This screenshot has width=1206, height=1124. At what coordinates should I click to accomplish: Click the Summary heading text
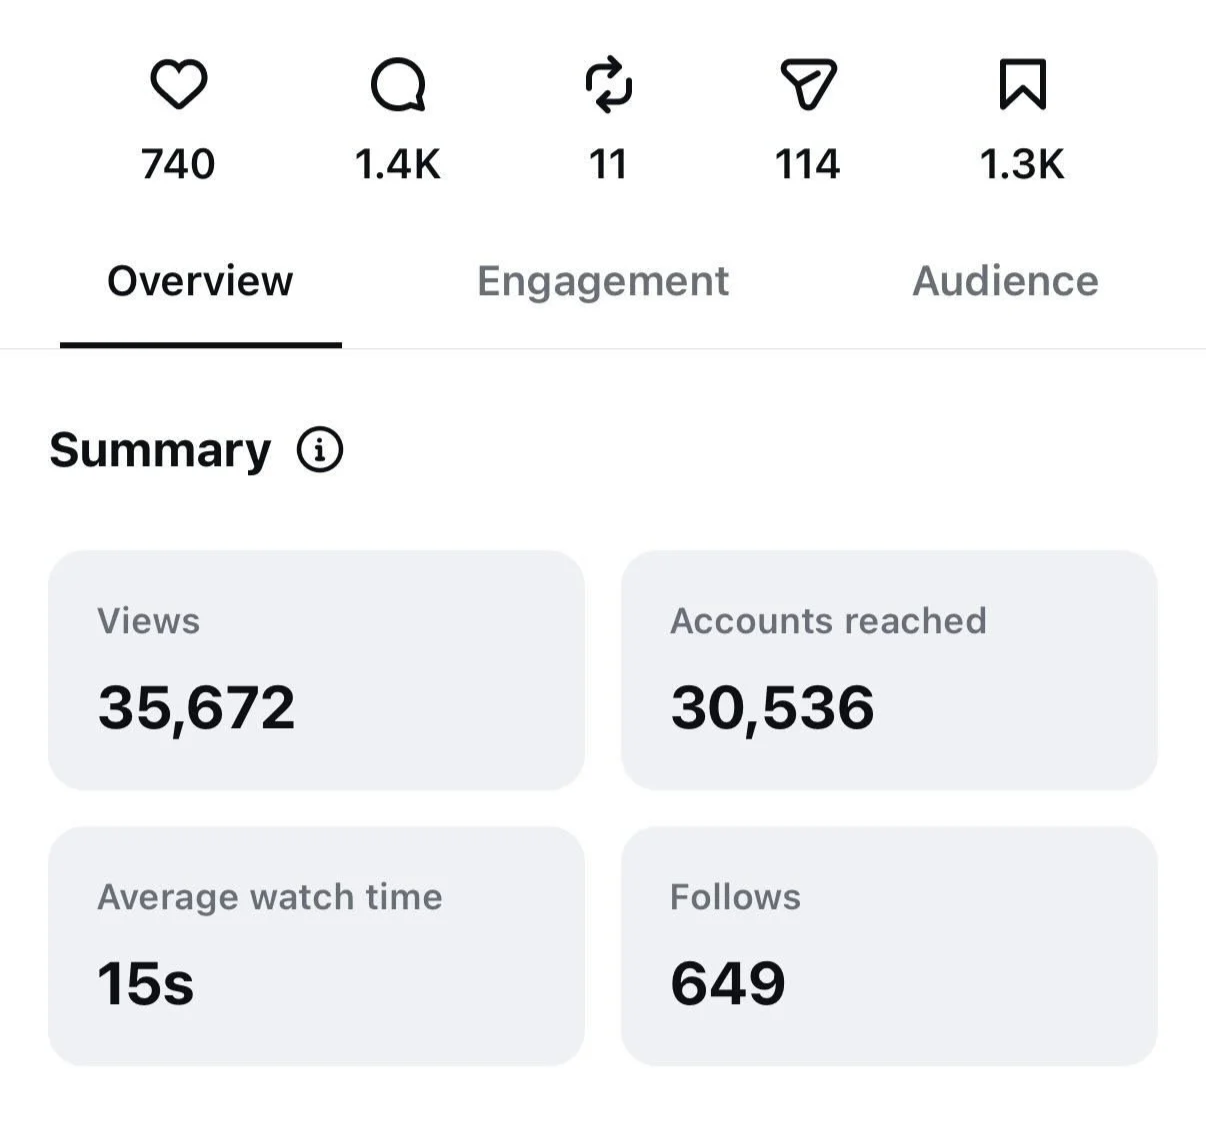coord(160,451)
